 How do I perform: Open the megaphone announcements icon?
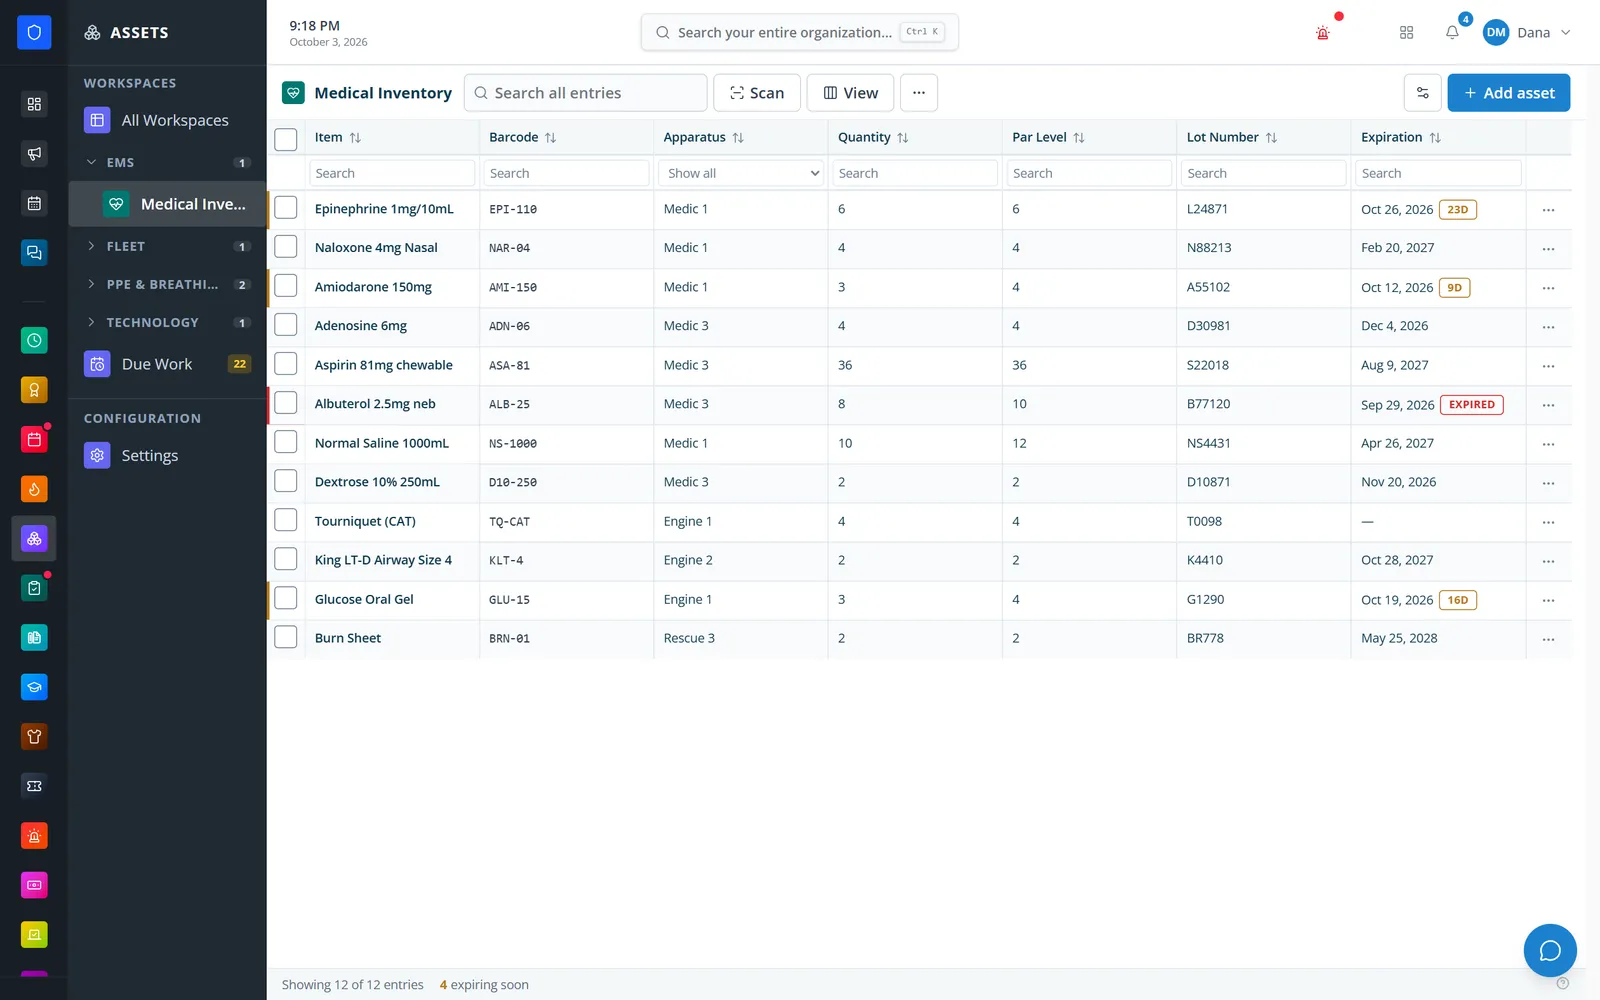point(34,153)
